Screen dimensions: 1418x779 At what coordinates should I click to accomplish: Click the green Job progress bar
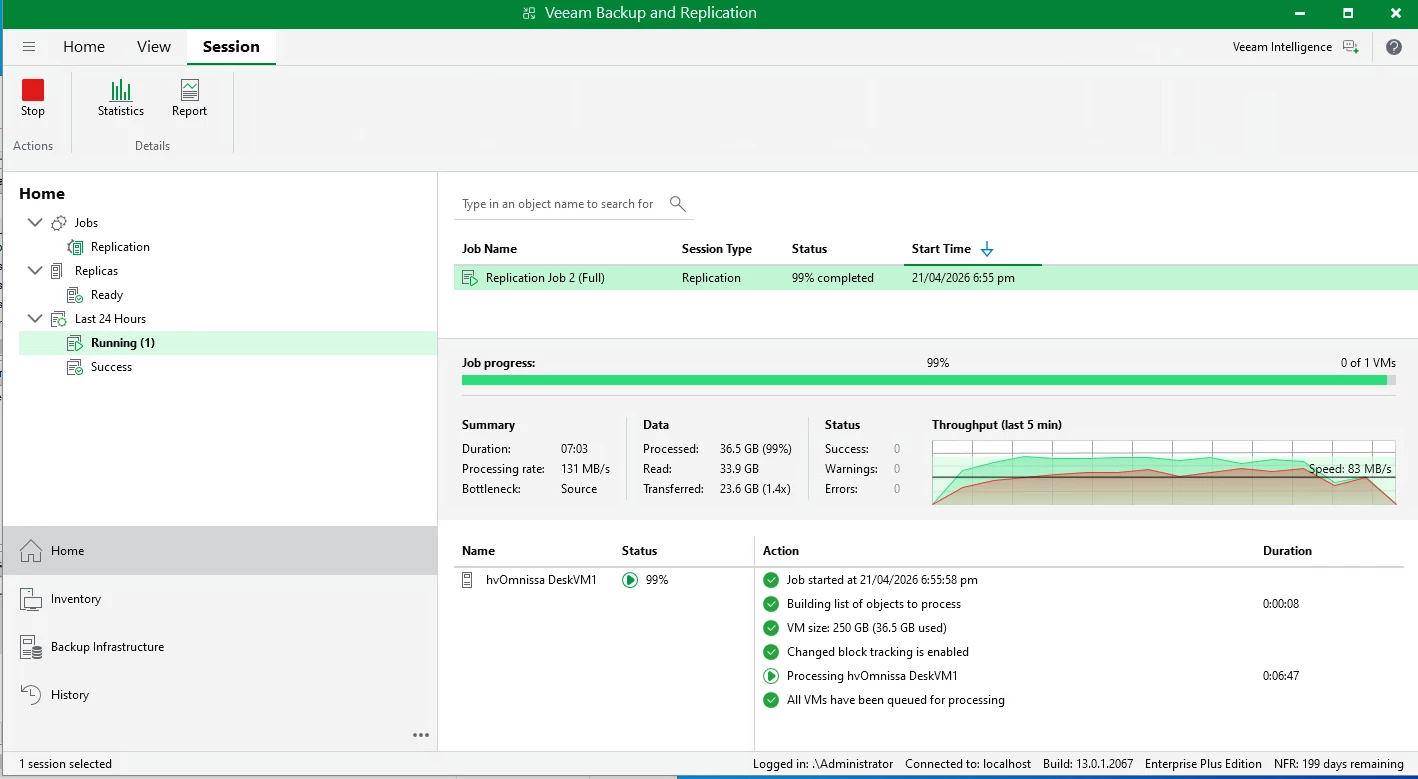click(x=924, y=380)
